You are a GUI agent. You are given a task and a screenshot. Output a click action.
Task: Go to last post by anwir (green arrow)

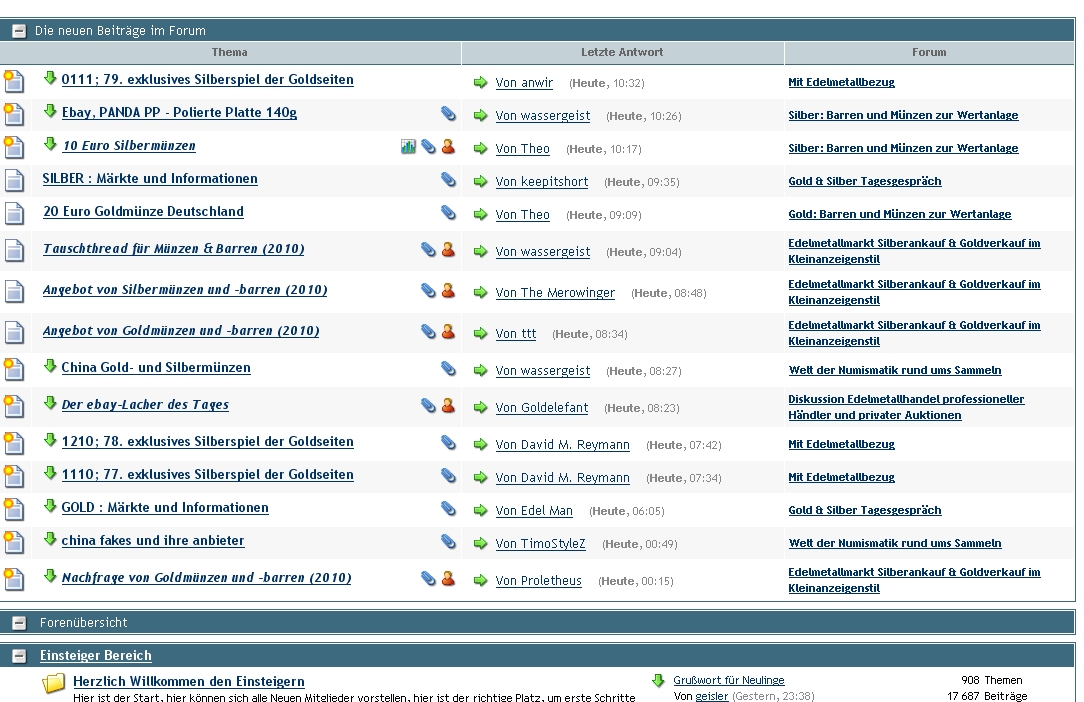[480, 83]
